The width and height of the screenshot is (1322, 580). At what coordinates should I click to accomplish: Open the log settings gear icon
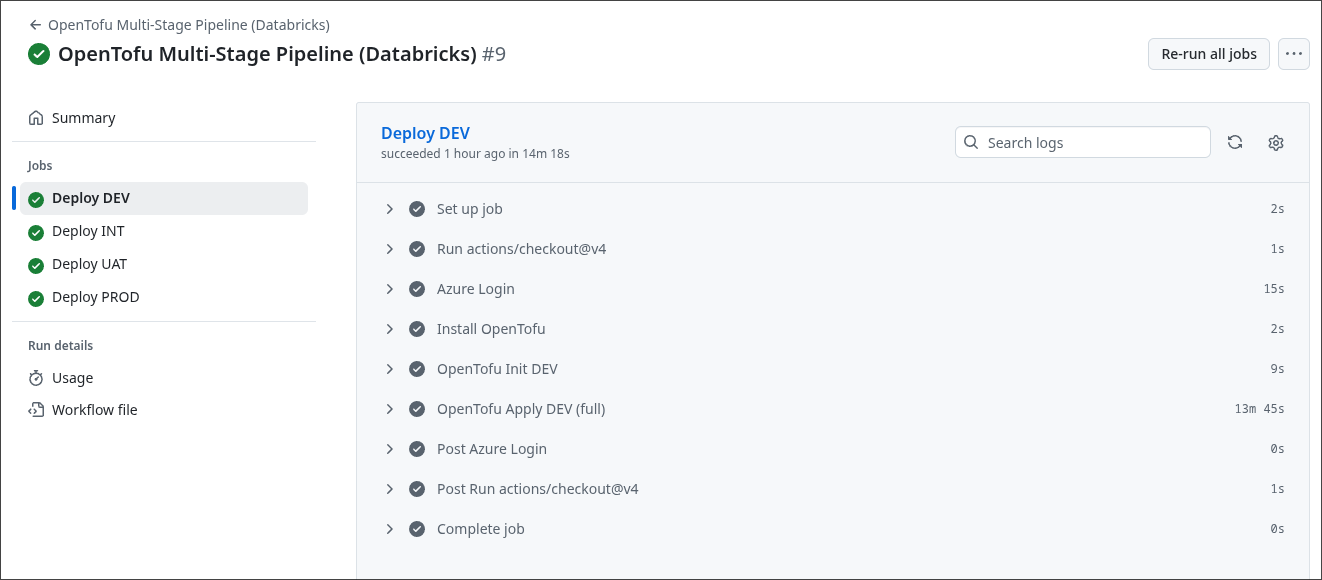click(x=1275, y=143)
